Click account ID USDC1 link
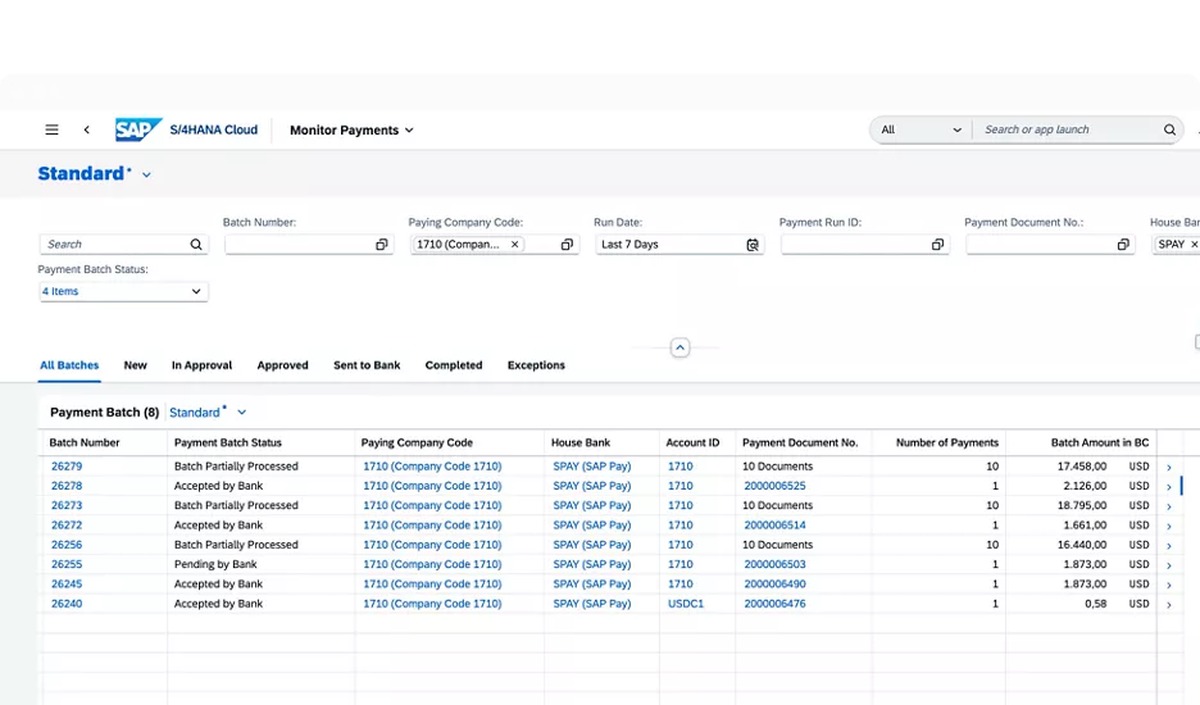The image size is (1200, 705). click(x=686, y=604)
